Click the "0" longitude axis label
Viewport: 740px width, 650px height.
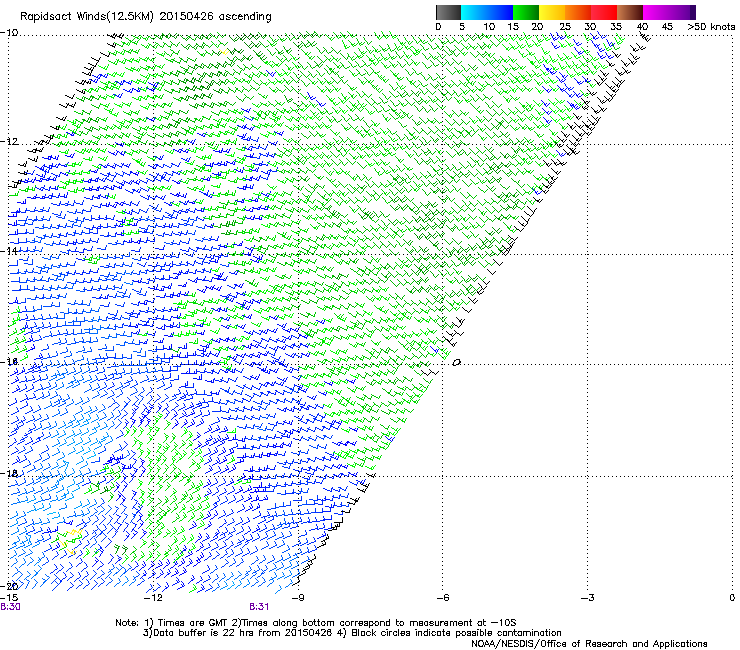point(732,598)
